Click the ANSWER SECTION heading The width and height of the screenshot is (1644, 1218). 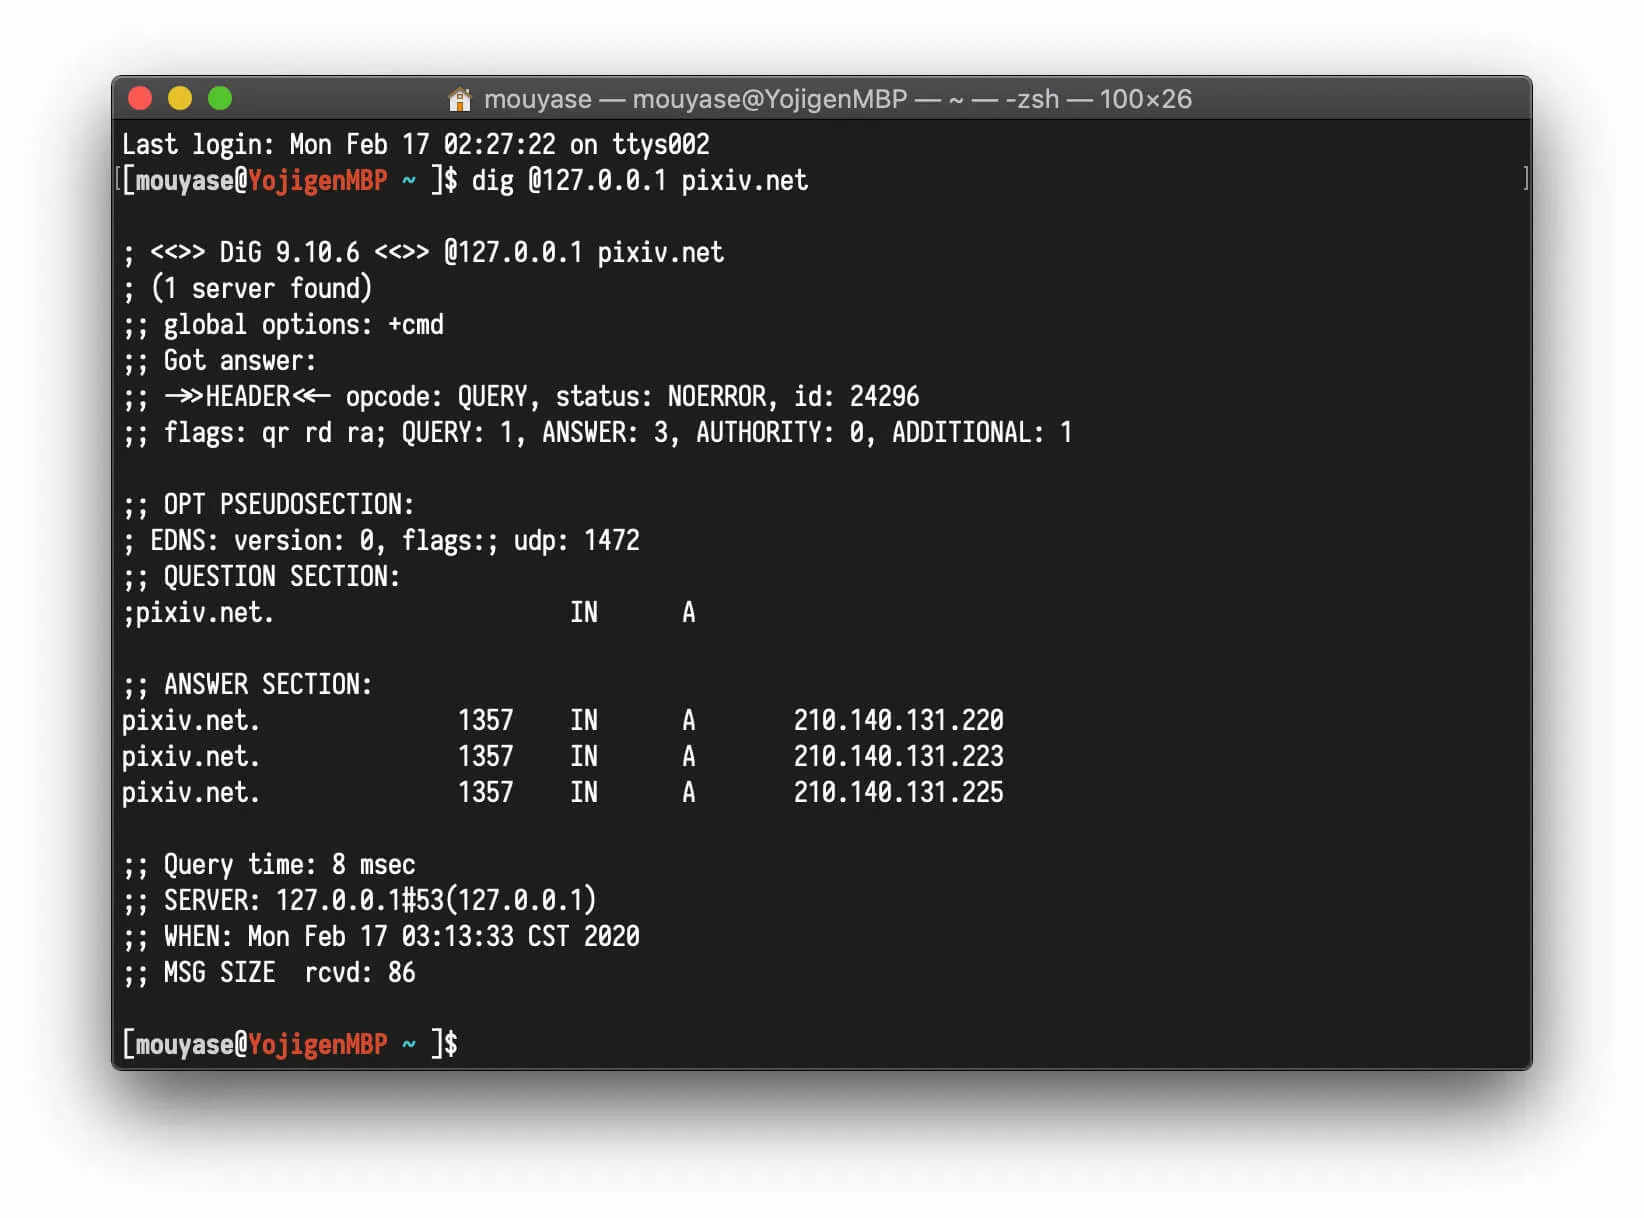tap(248, 685)
